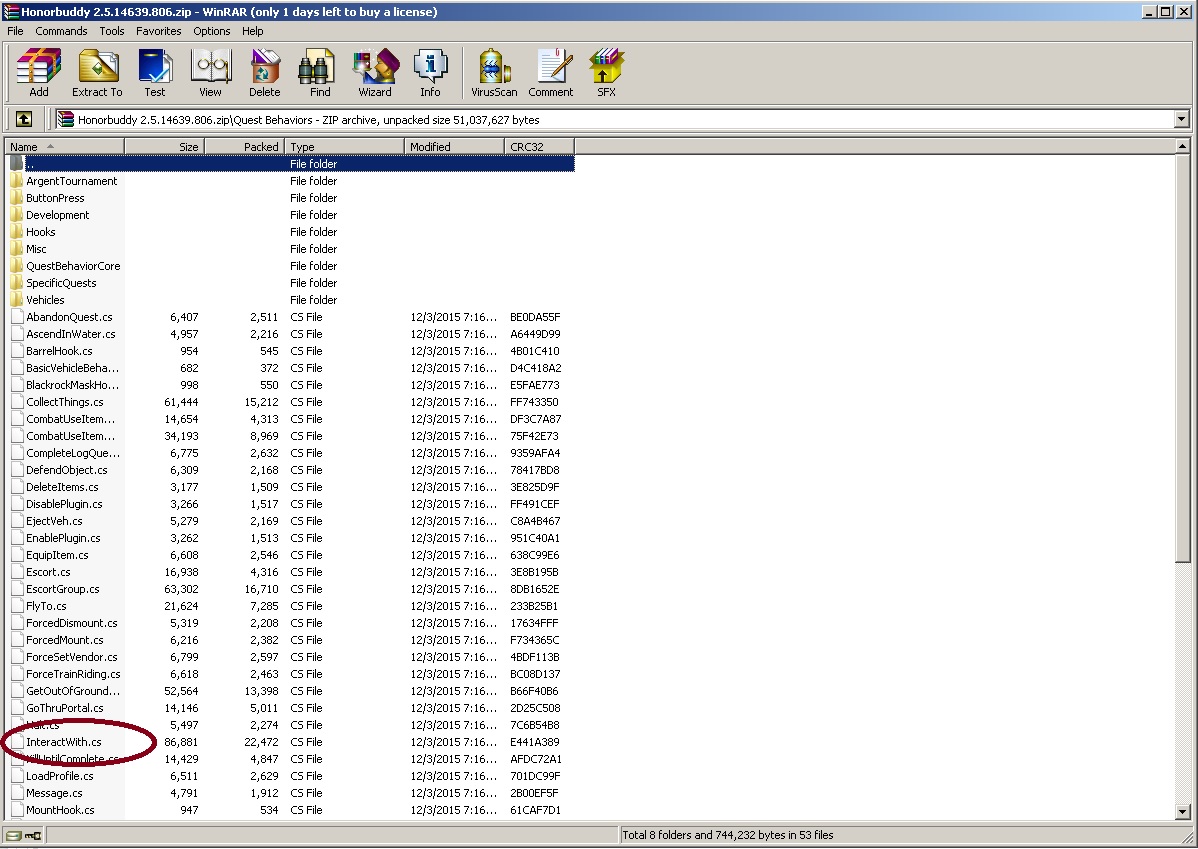Open the Favorites menu
The height and width of the screenshot is (849, 1198).
point(159,31)
